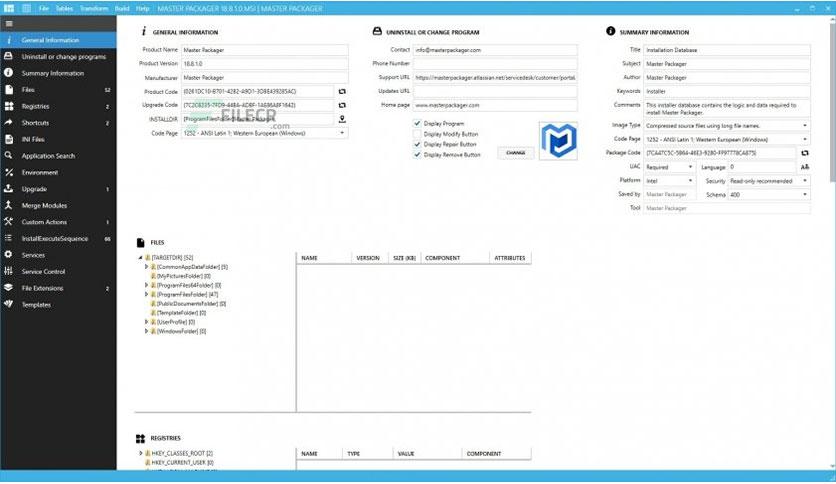Open Environment in the sidebar
Image resolution: width=836 pixels, height=484 pixels.
(x=58, y=172)
